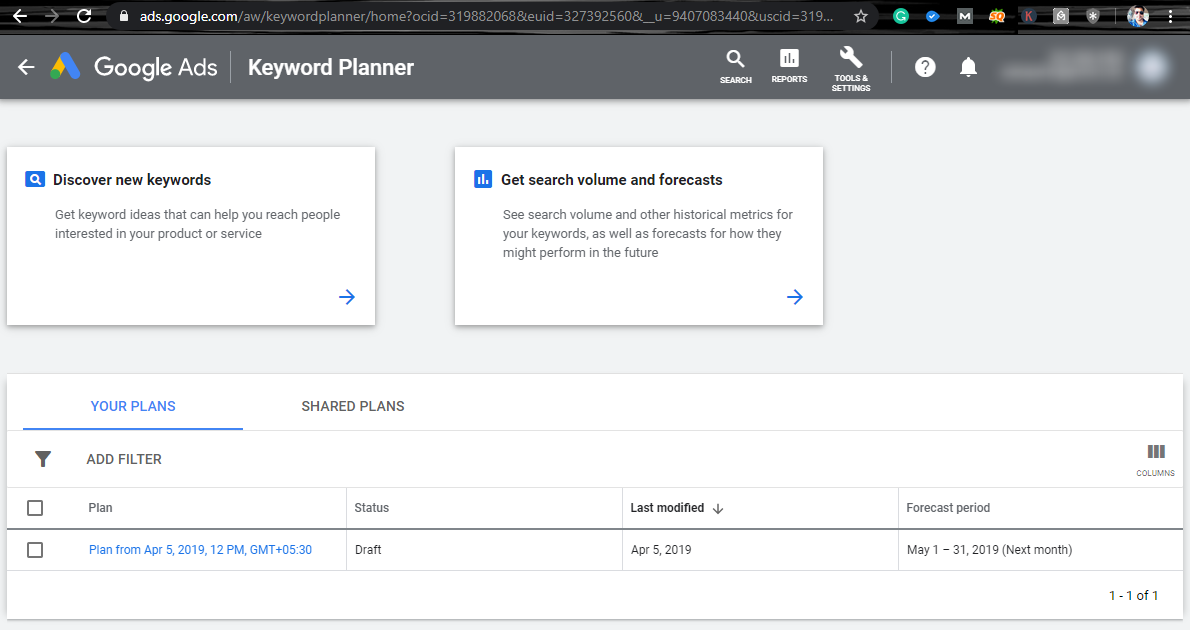Open the Help question mark
This screenshot has height=630, width=1190.
coord(925,68)
